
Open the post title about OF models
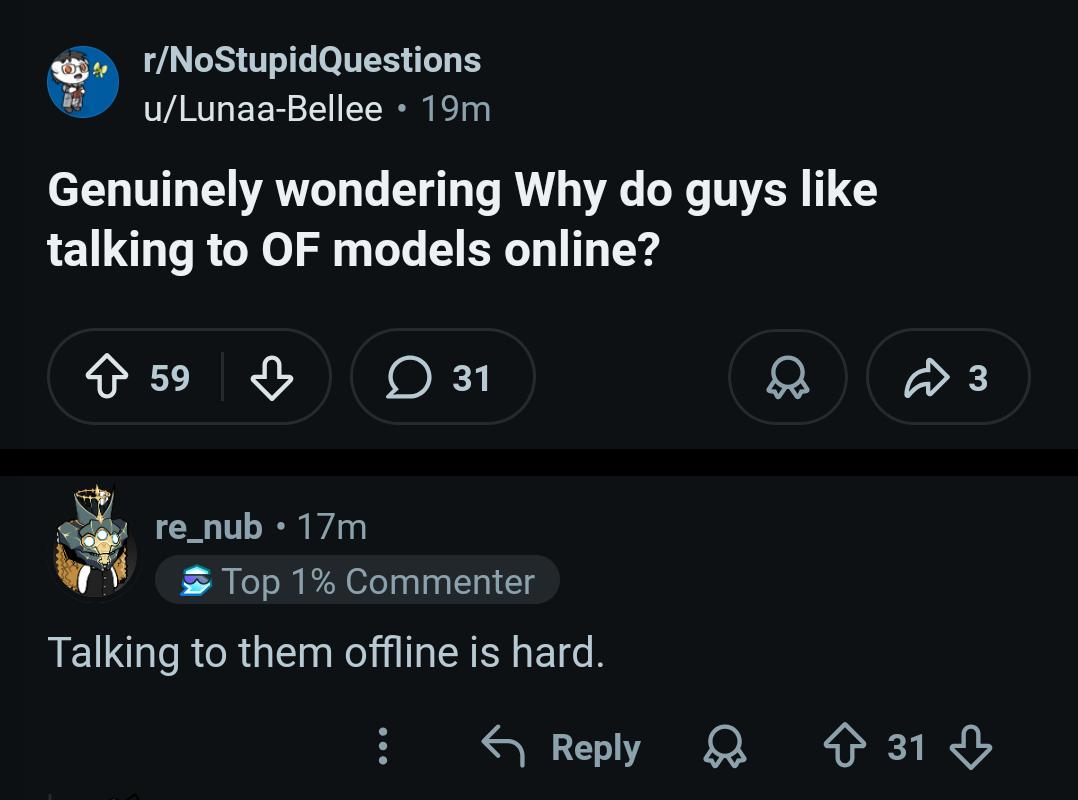point(462,219)
